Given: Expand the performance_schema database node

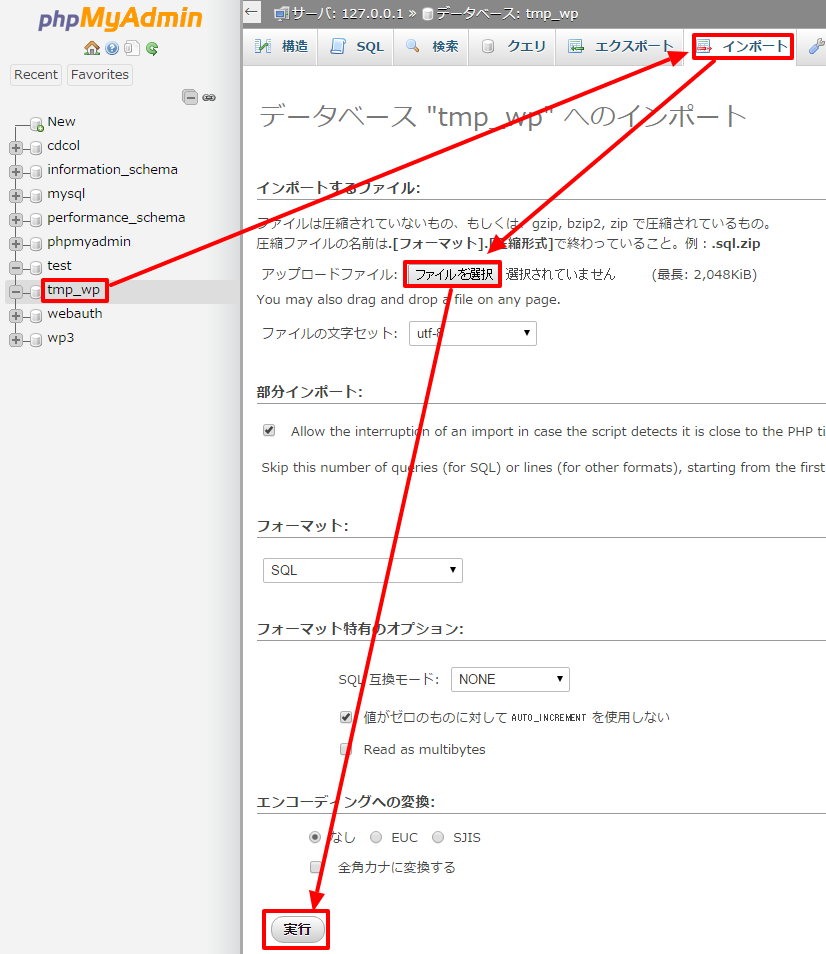Looking at the screenshot, I should point(16,220).
